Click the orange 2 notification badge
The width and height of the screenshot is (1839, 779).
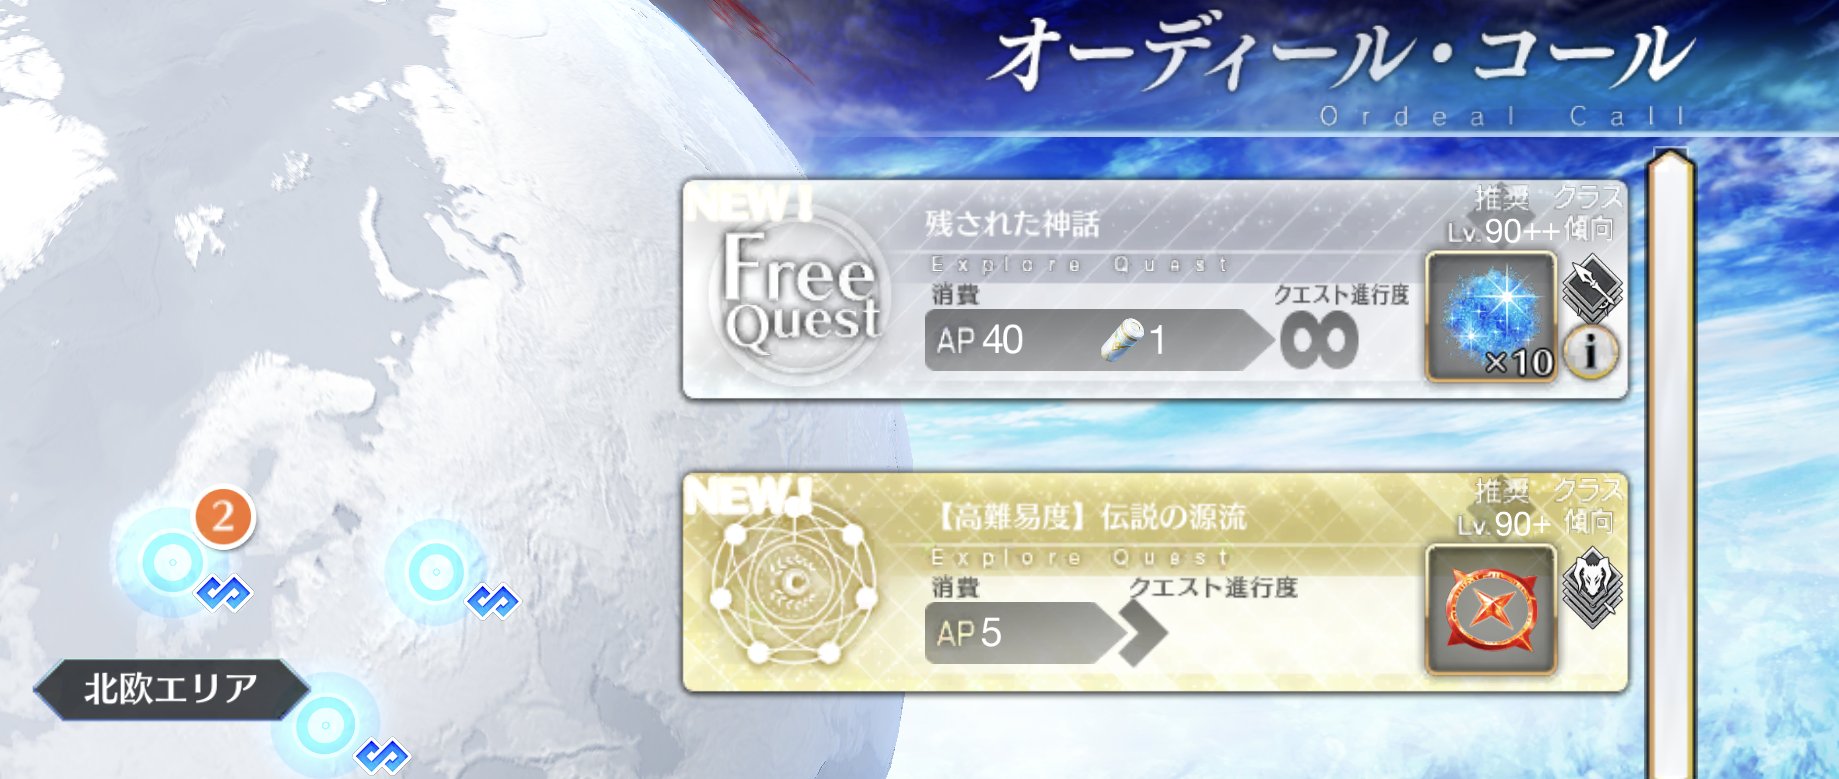coord(223,517)
